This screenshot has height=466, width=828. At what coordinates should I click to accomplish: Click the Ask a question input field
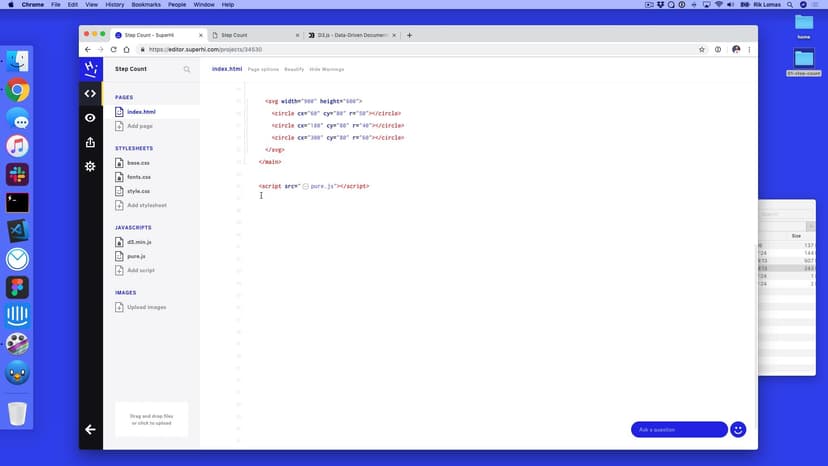click(x=678, y=429)
